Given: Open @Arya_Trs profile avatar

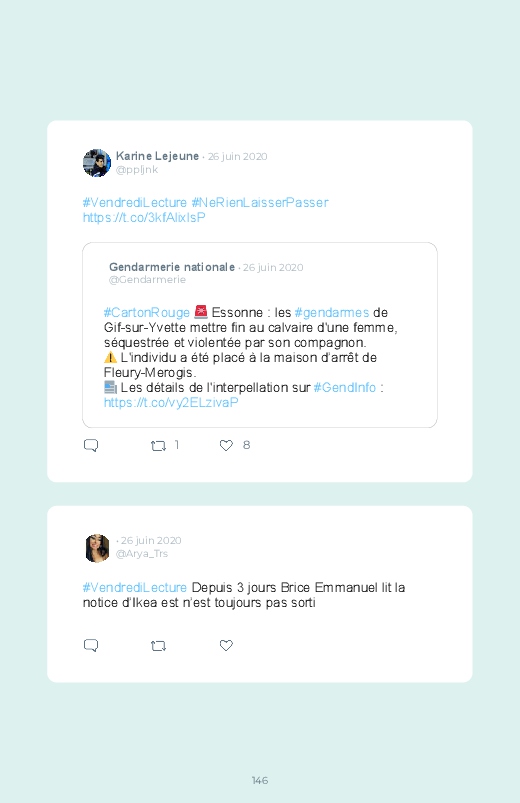Looking at the screenshot, I should [x=97, y=548].
